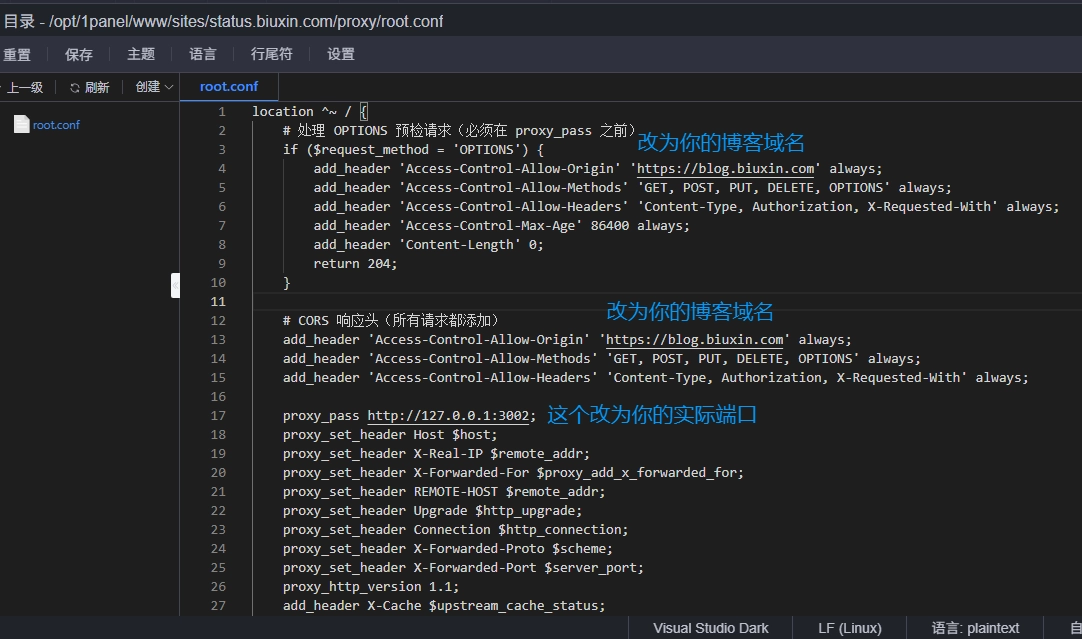Image resolution: width=1082 pixels, height=639 pixels.
Task: Click the '# CORS 响应头' comment line
Action: pos(391,320)
